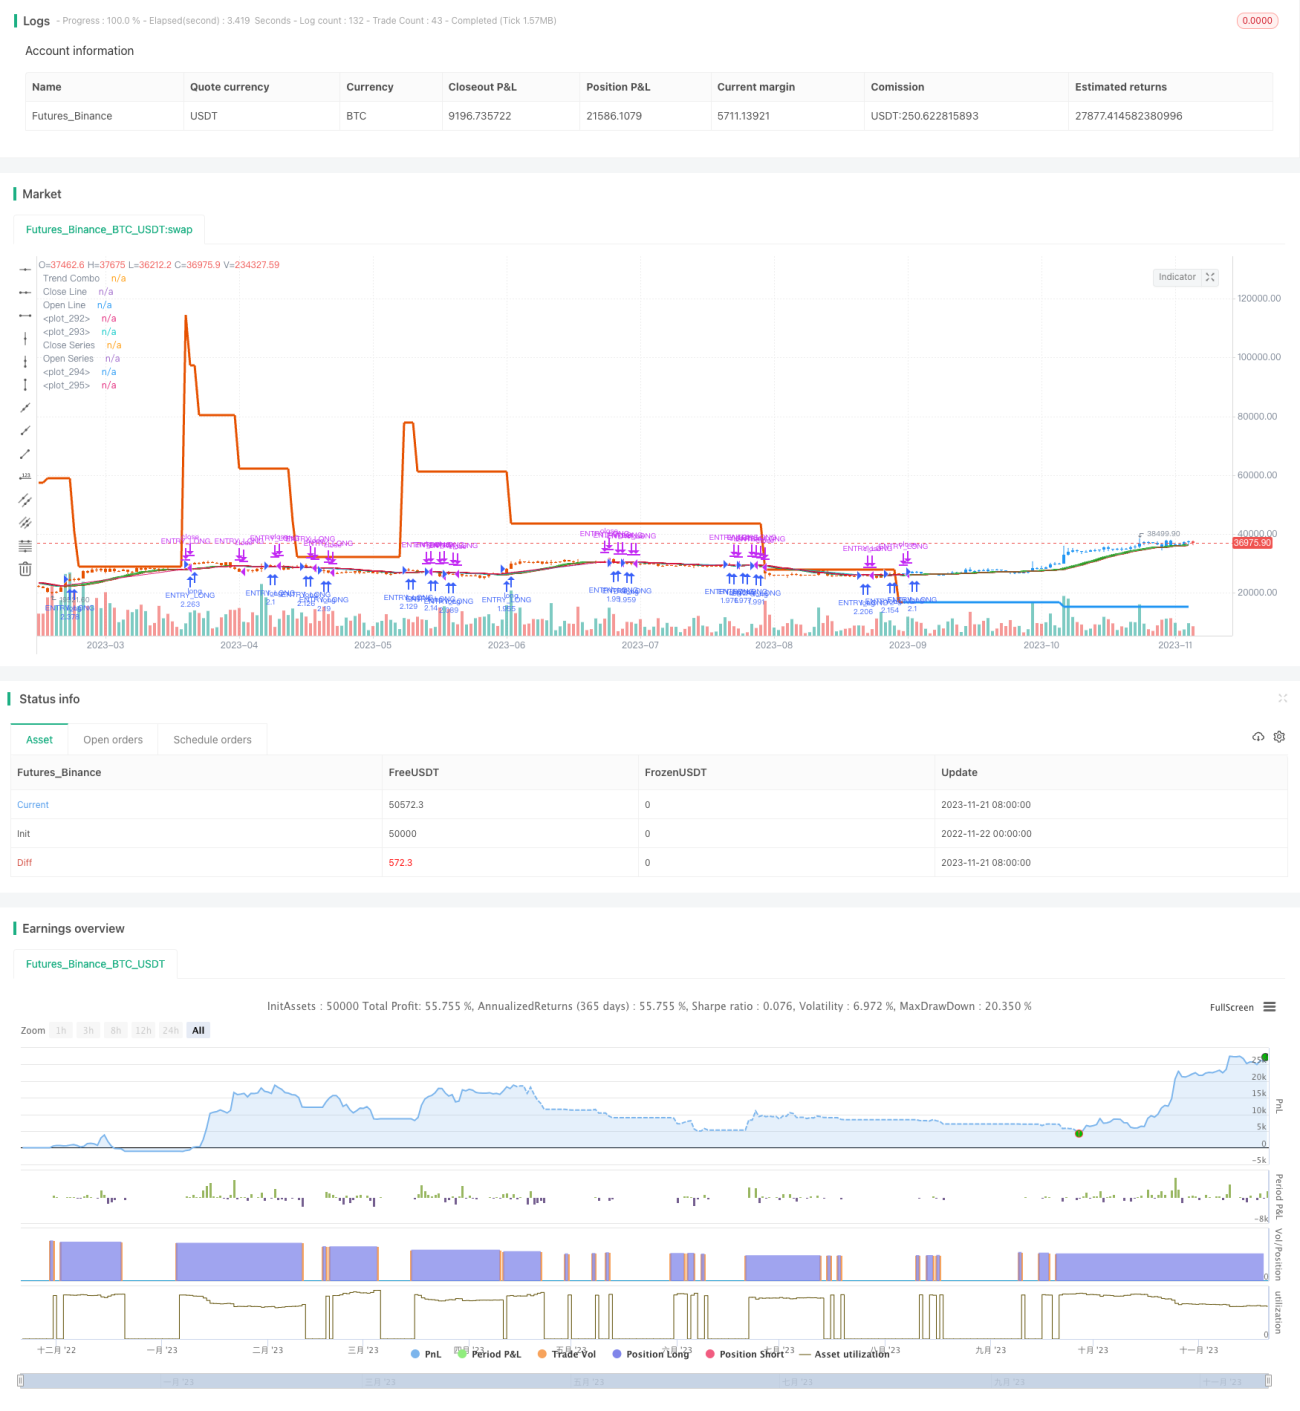The image size is (1300, 1411).
Task: Select the price line 123 tool
Action: (x=25, y=477)
